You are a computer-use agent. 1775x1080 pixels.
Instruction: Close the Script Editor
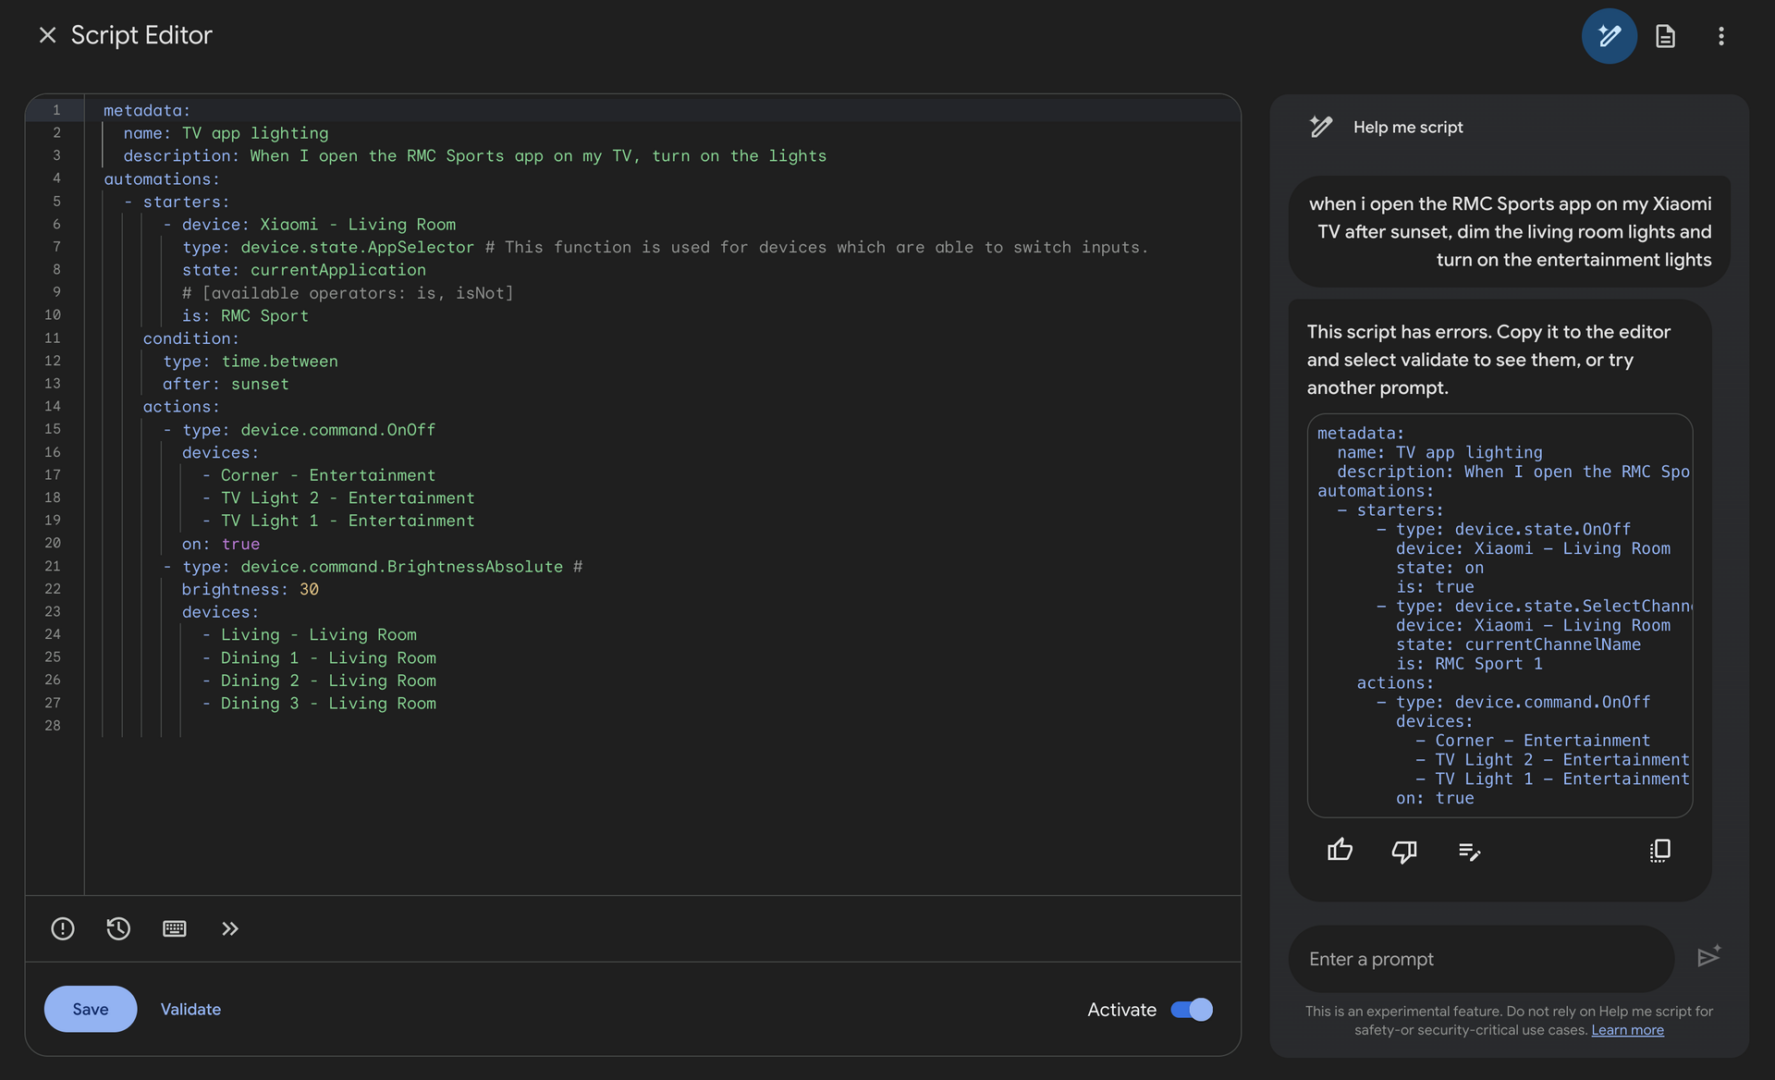tap(47, 35)
